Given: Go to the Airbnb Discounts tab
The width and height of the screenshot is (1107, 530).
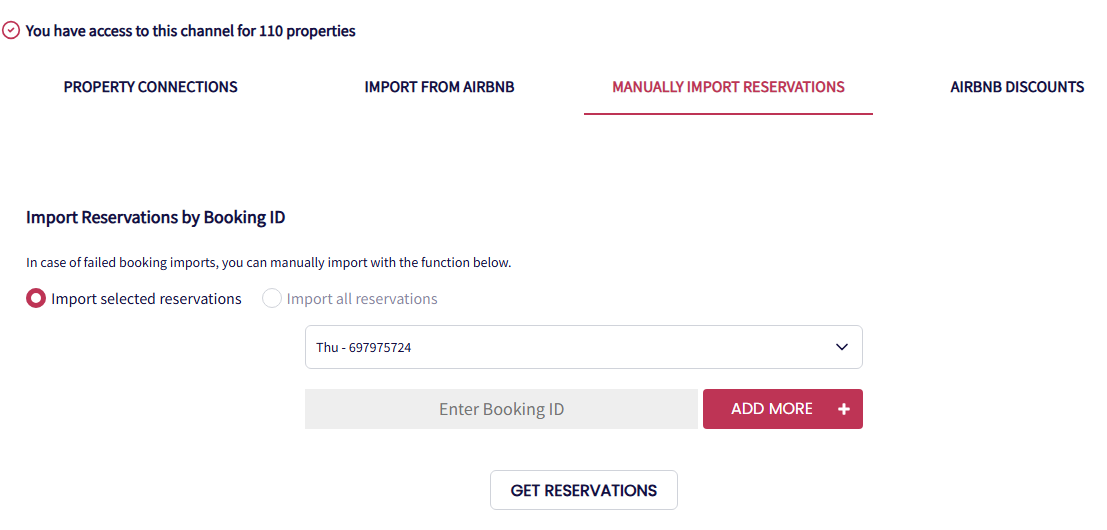Looking at the screenshot, I should pyautogui.click(x=1017, y=87).
